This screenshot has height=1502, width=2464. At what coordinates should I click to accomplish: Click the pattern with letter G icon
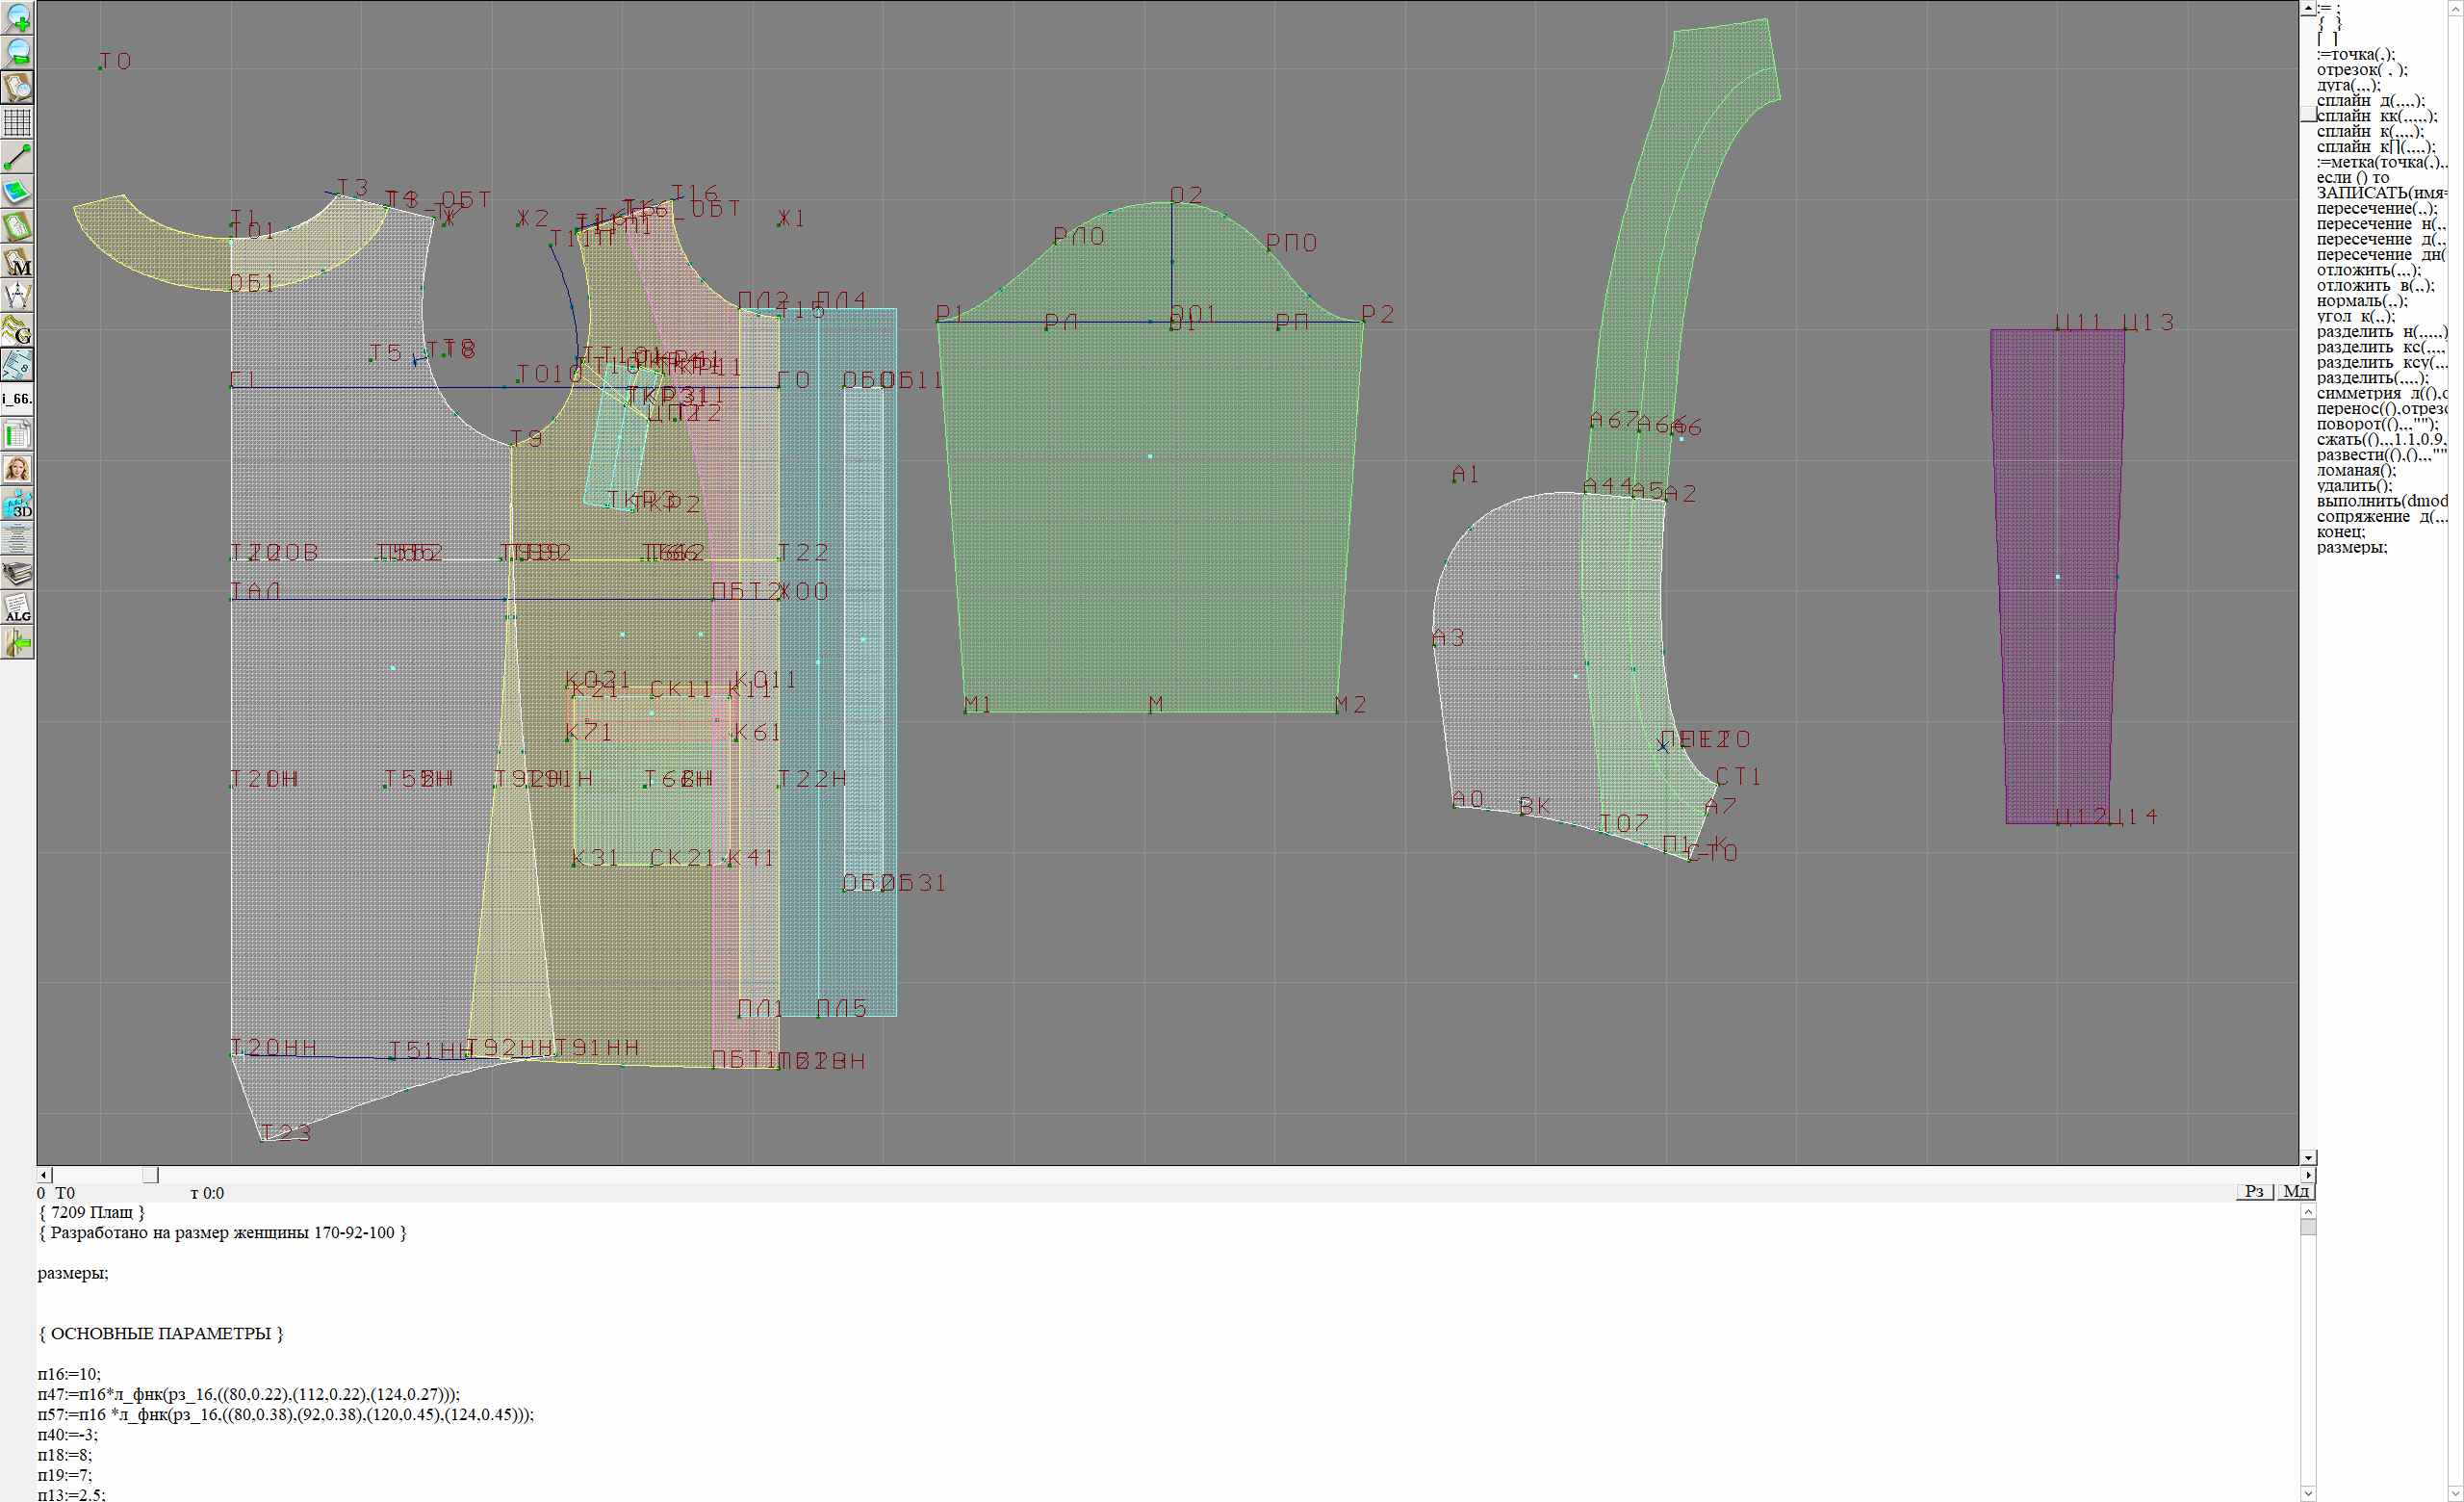point(18,331)
